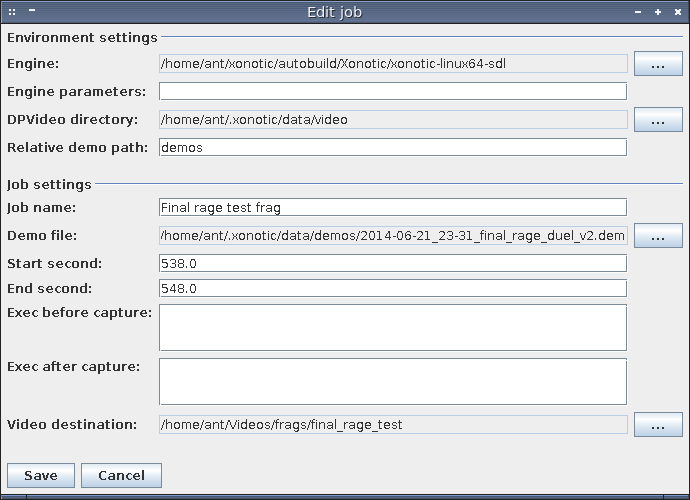
Task: Browse for a Demo file
Action: [658, 236]
